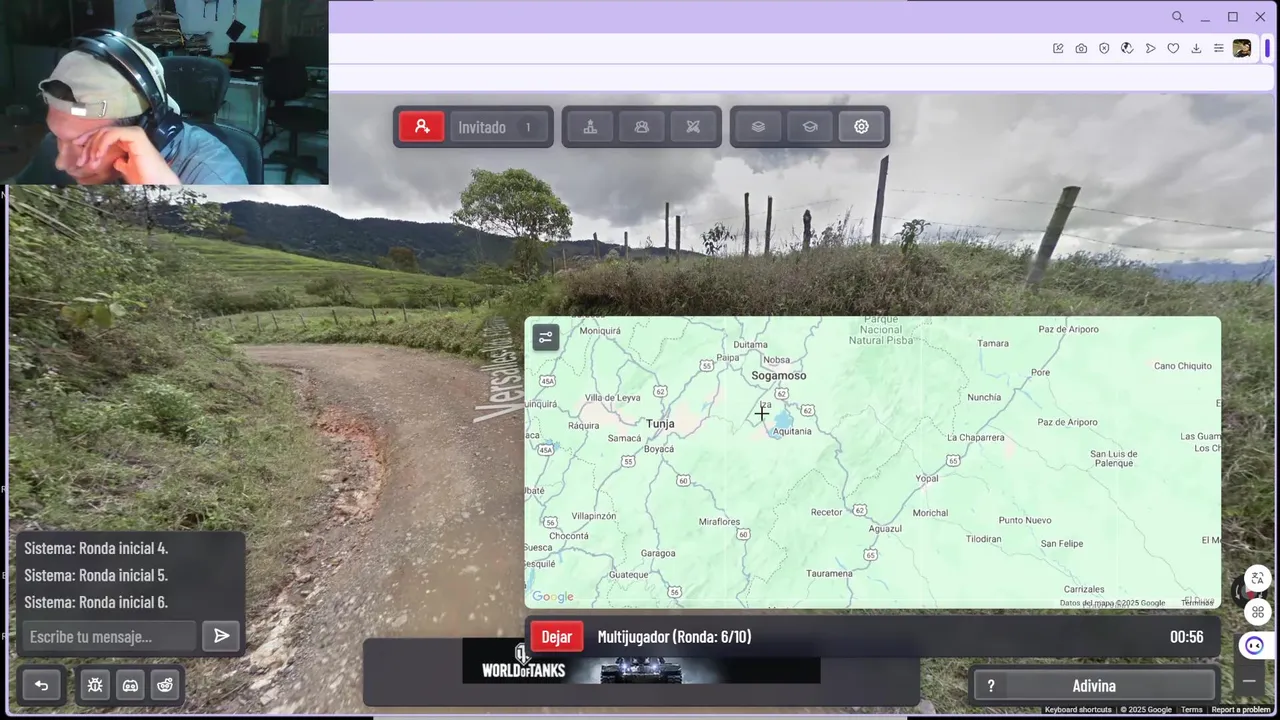Click the Dejar leave button
Viewport: 1280px width, 720px height.
pyautogui.click(x=557, y=637)
